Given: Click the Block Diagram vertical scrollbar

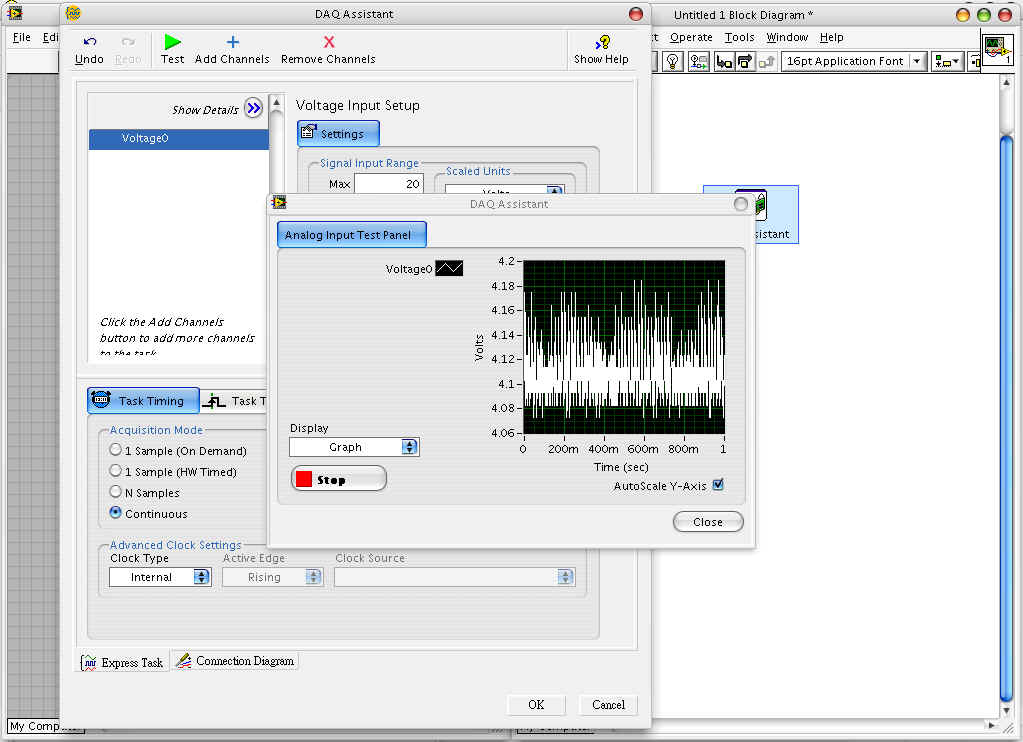Looking at the screenshot, I should [1006, 418].
